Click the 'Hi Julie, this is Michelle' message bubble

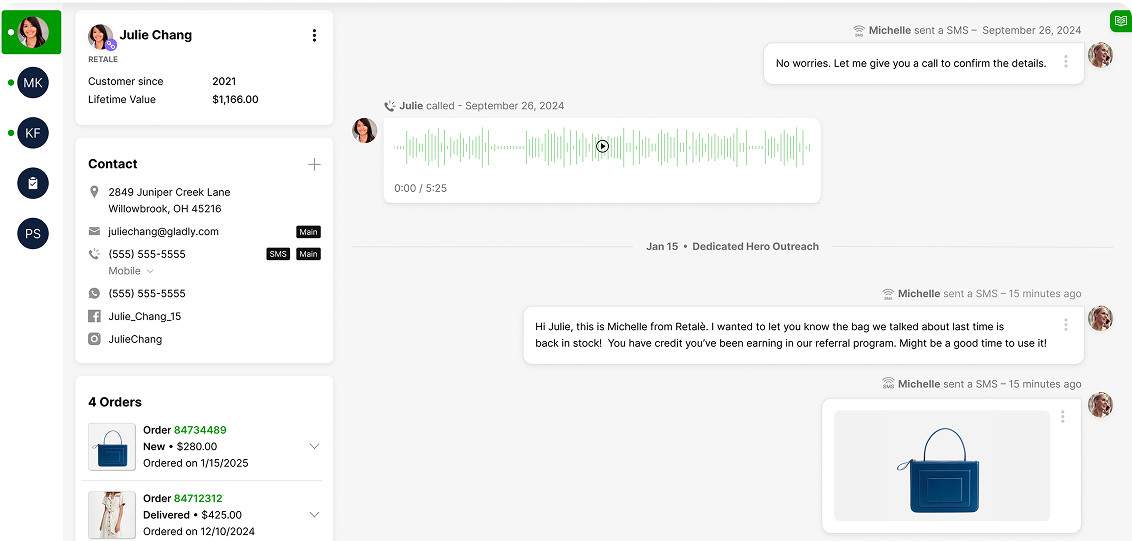(804, 335)
